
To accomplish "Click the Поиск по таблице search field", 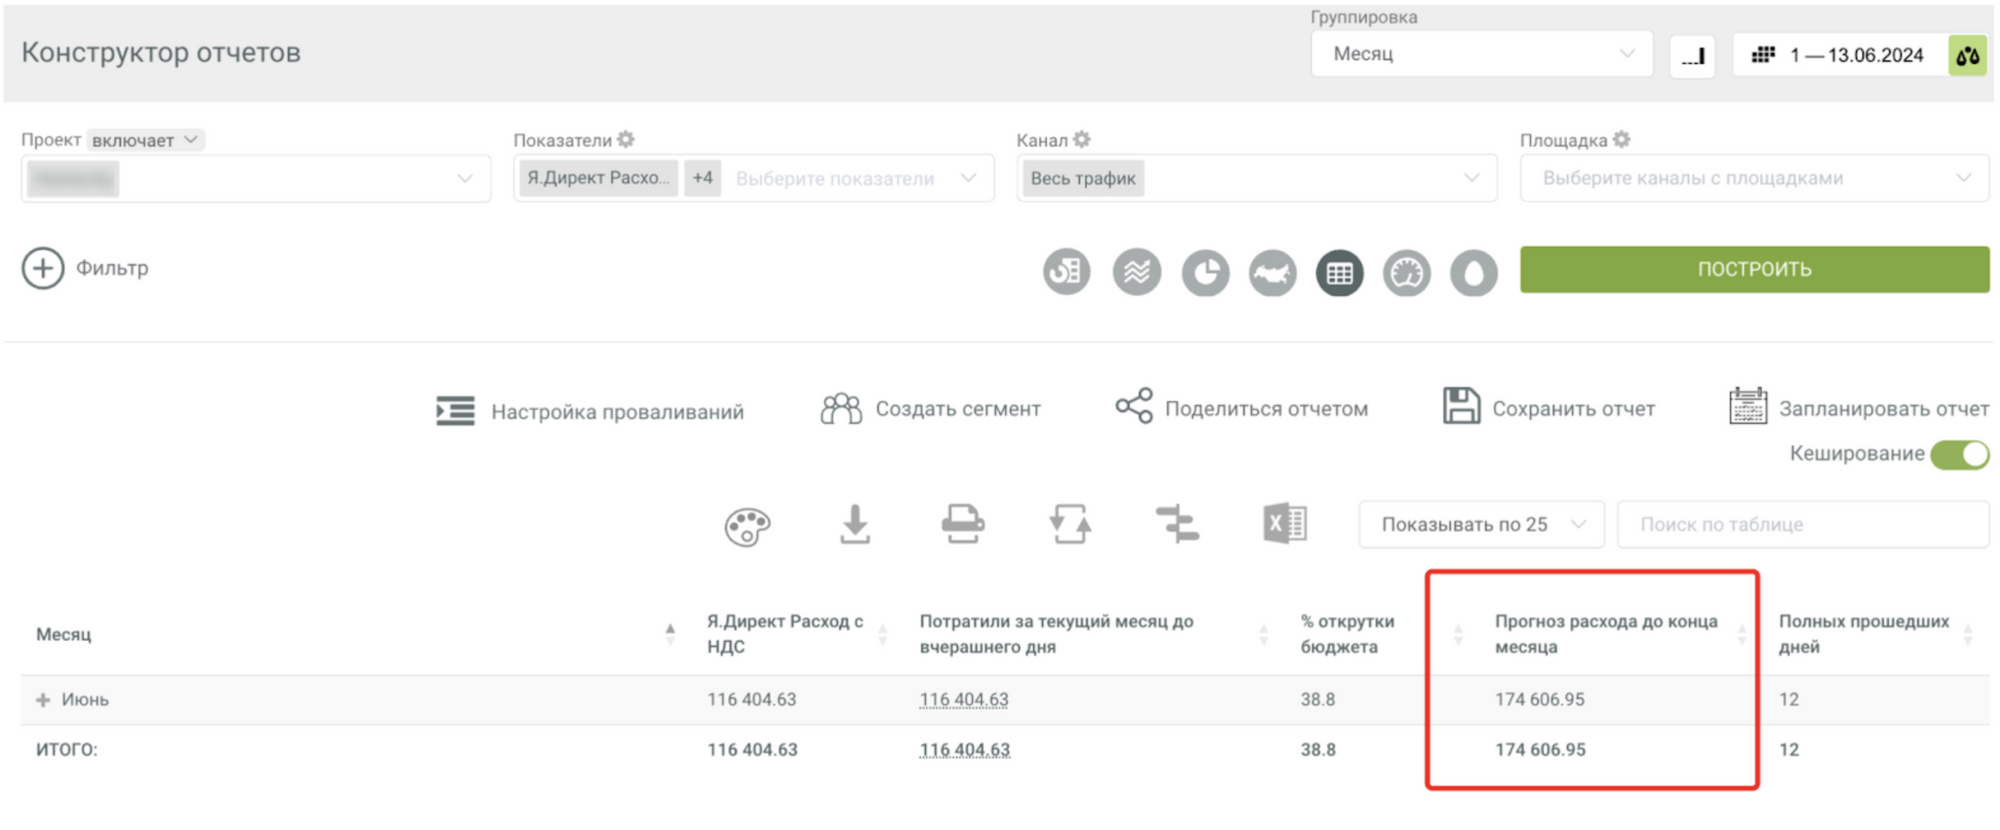I will coord(1802,524).
